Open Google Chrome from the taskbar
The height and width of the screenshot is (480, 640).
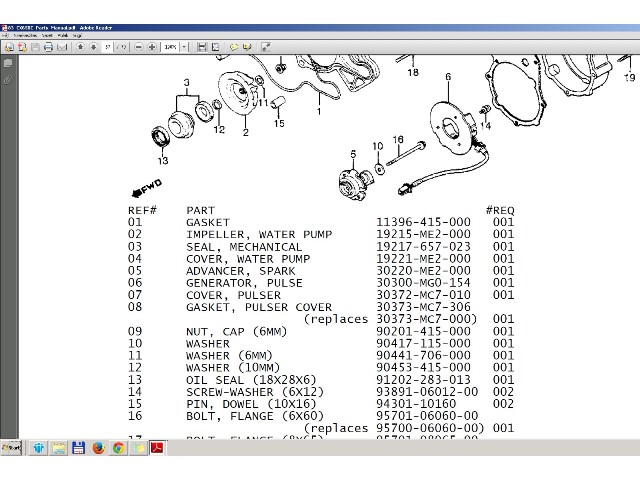coord(118,448)
